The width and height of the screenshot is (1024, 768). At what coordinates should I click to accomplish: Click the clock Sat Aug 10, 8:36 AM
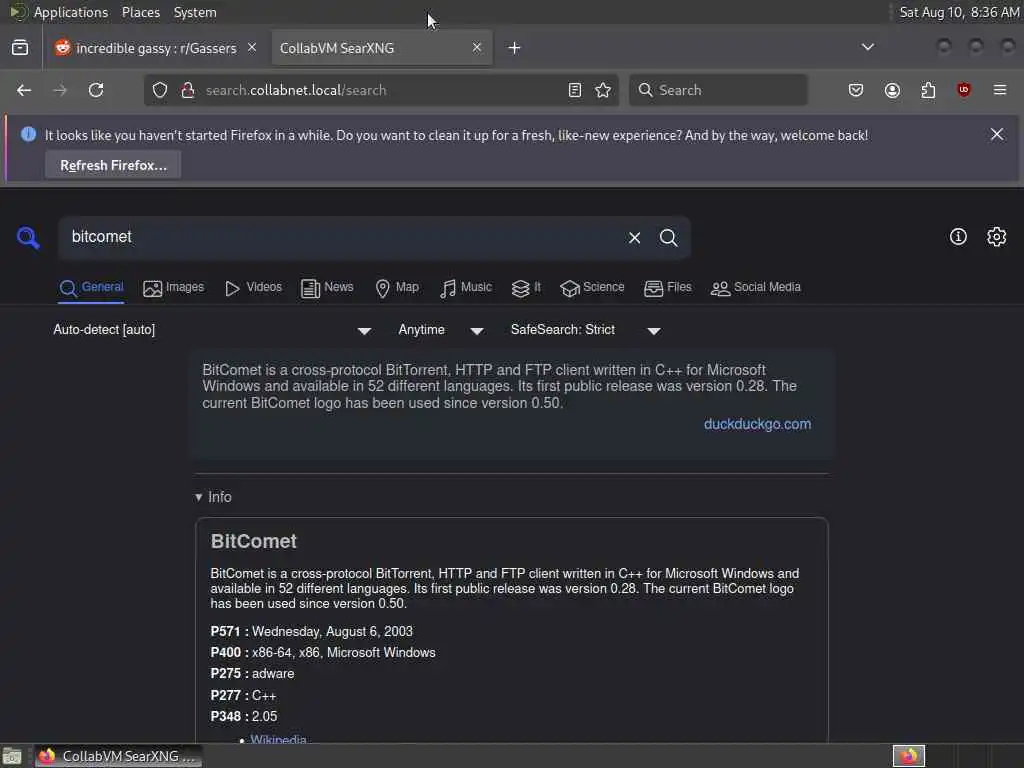(959, 12)
